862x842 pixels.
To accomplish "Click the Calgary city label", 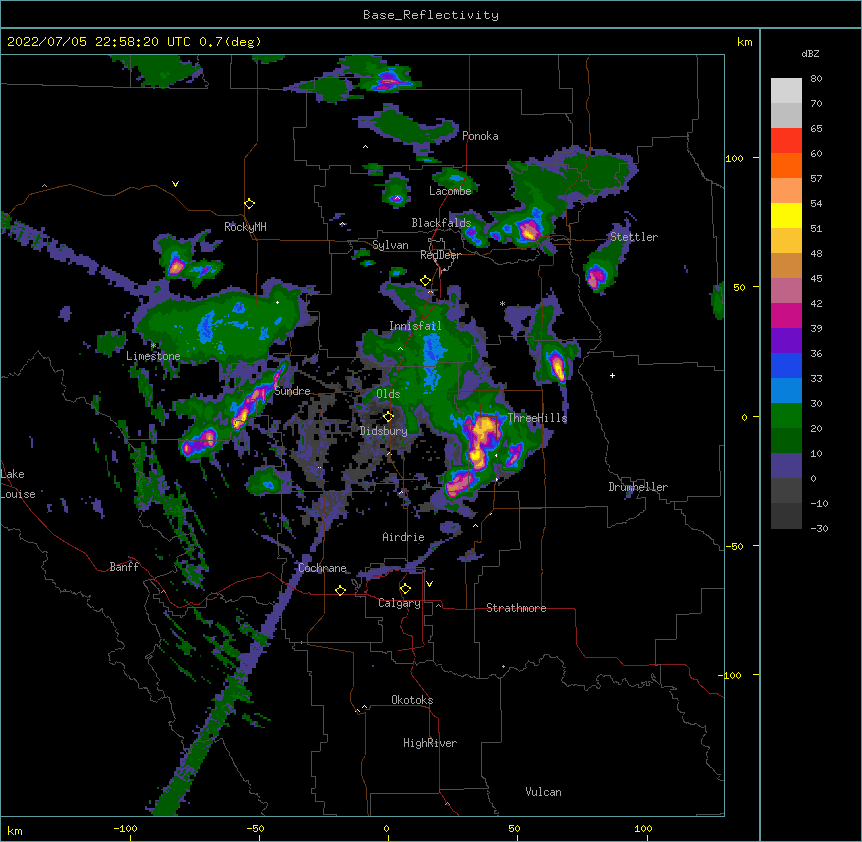I will tap(399, 603).
